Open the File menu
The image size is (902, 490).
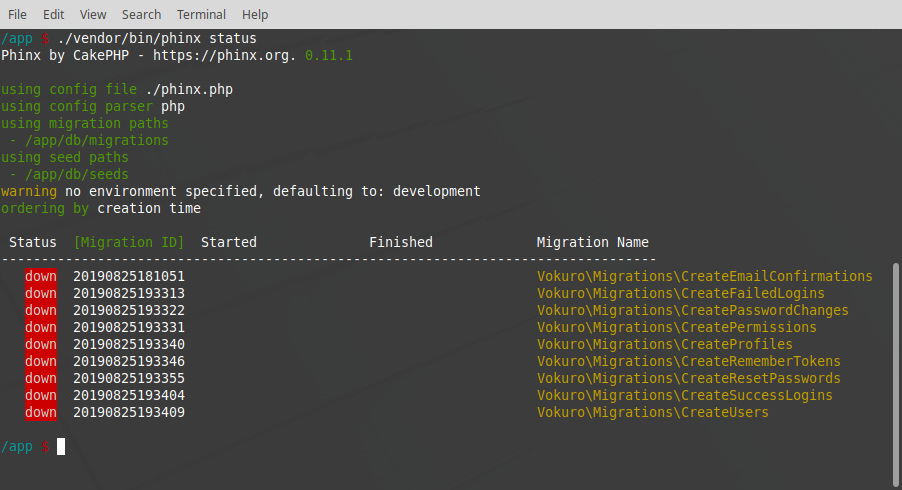point(17,14)
